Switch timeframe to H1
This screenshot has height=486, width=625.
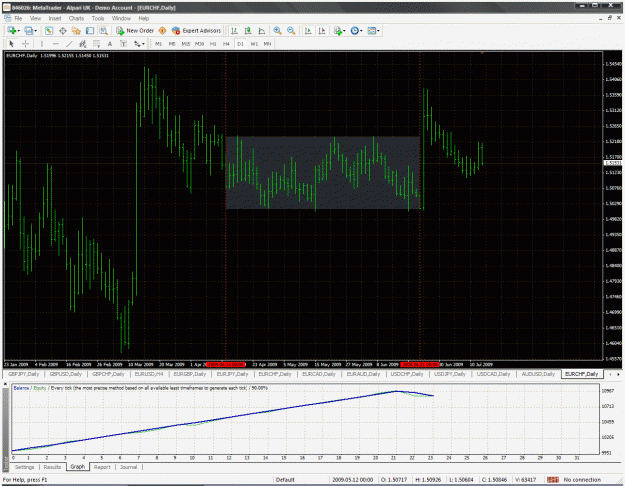pyautogui.click(x=213, y=44)
